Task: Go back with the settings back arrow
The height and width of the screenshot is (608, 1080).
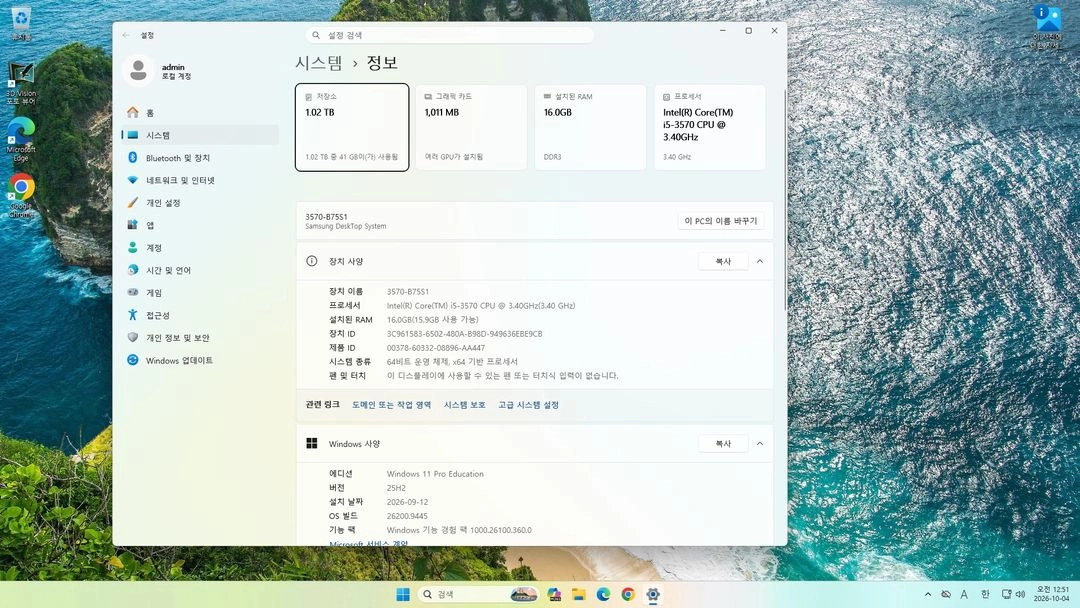Action: click(126, 35)
